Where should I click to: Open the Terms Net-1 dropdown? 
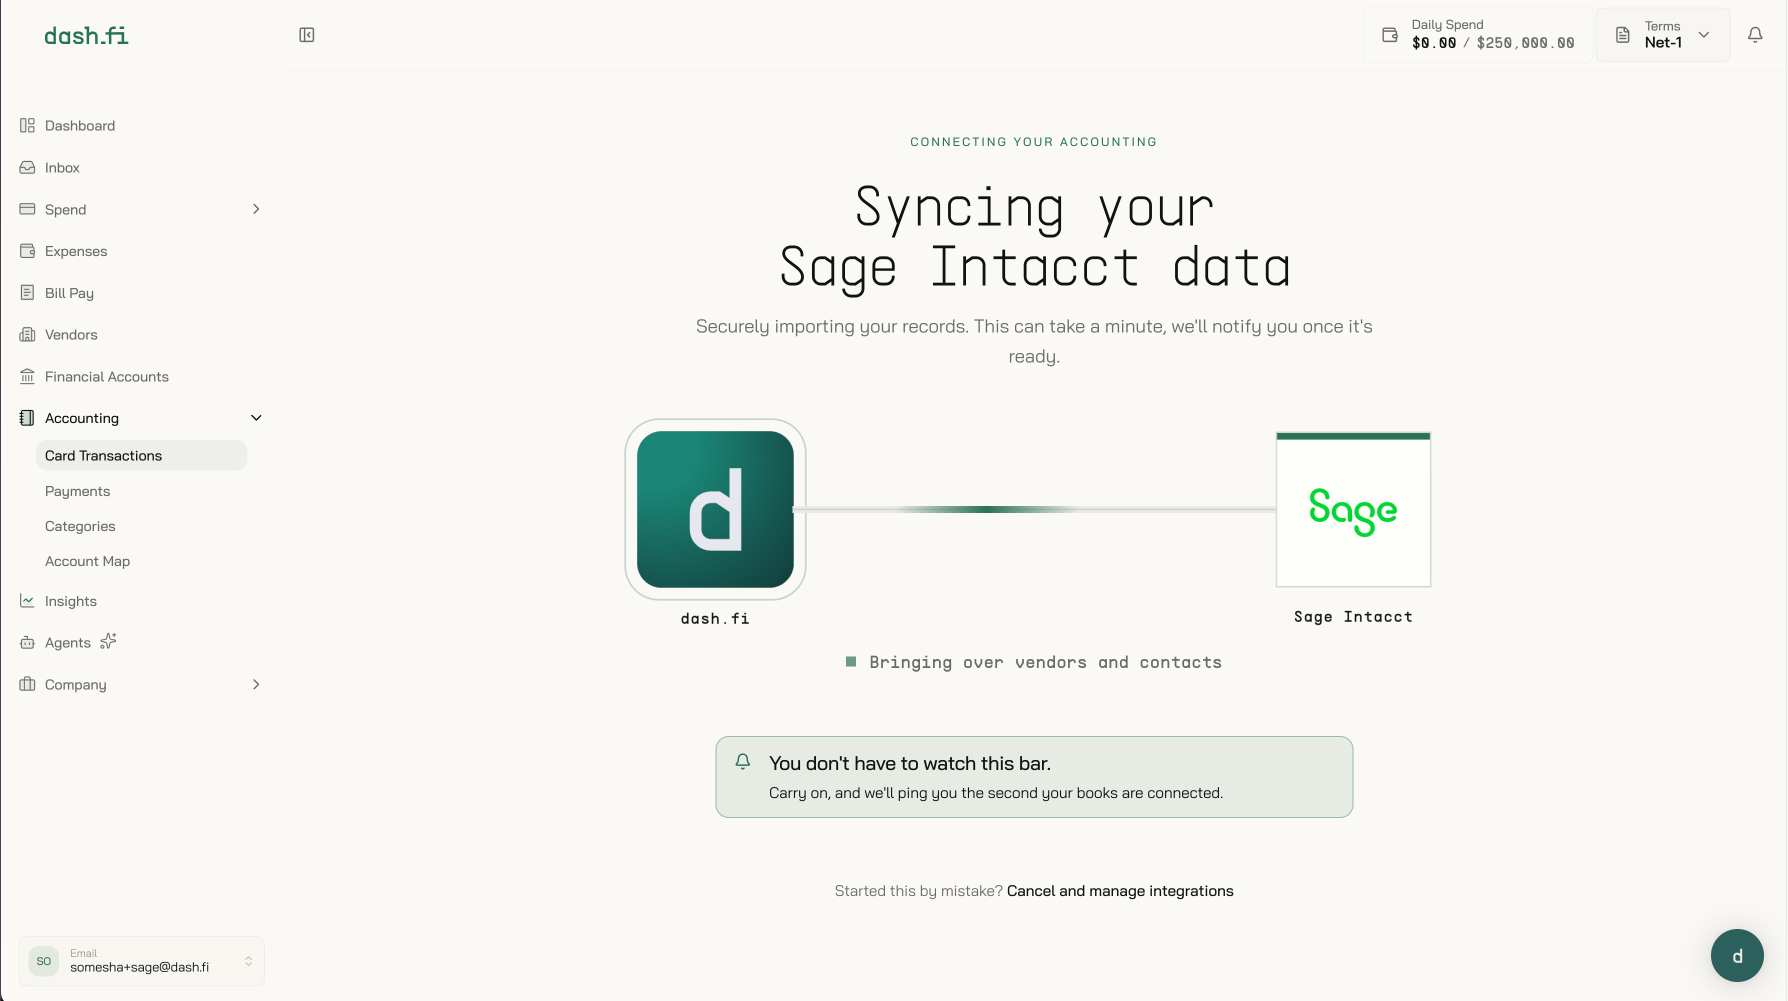click(1663, 35)
